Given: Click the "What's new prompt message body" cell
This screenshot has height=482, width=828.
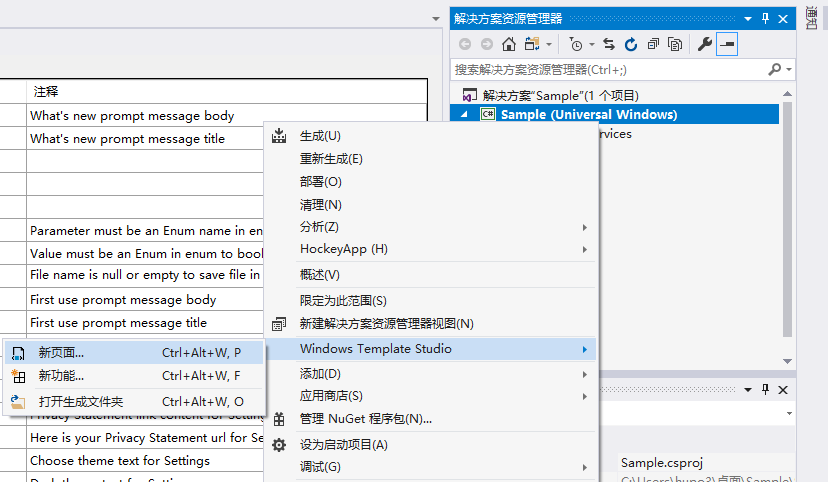Looking at the screenshot, I should click(x=227, y=116).
